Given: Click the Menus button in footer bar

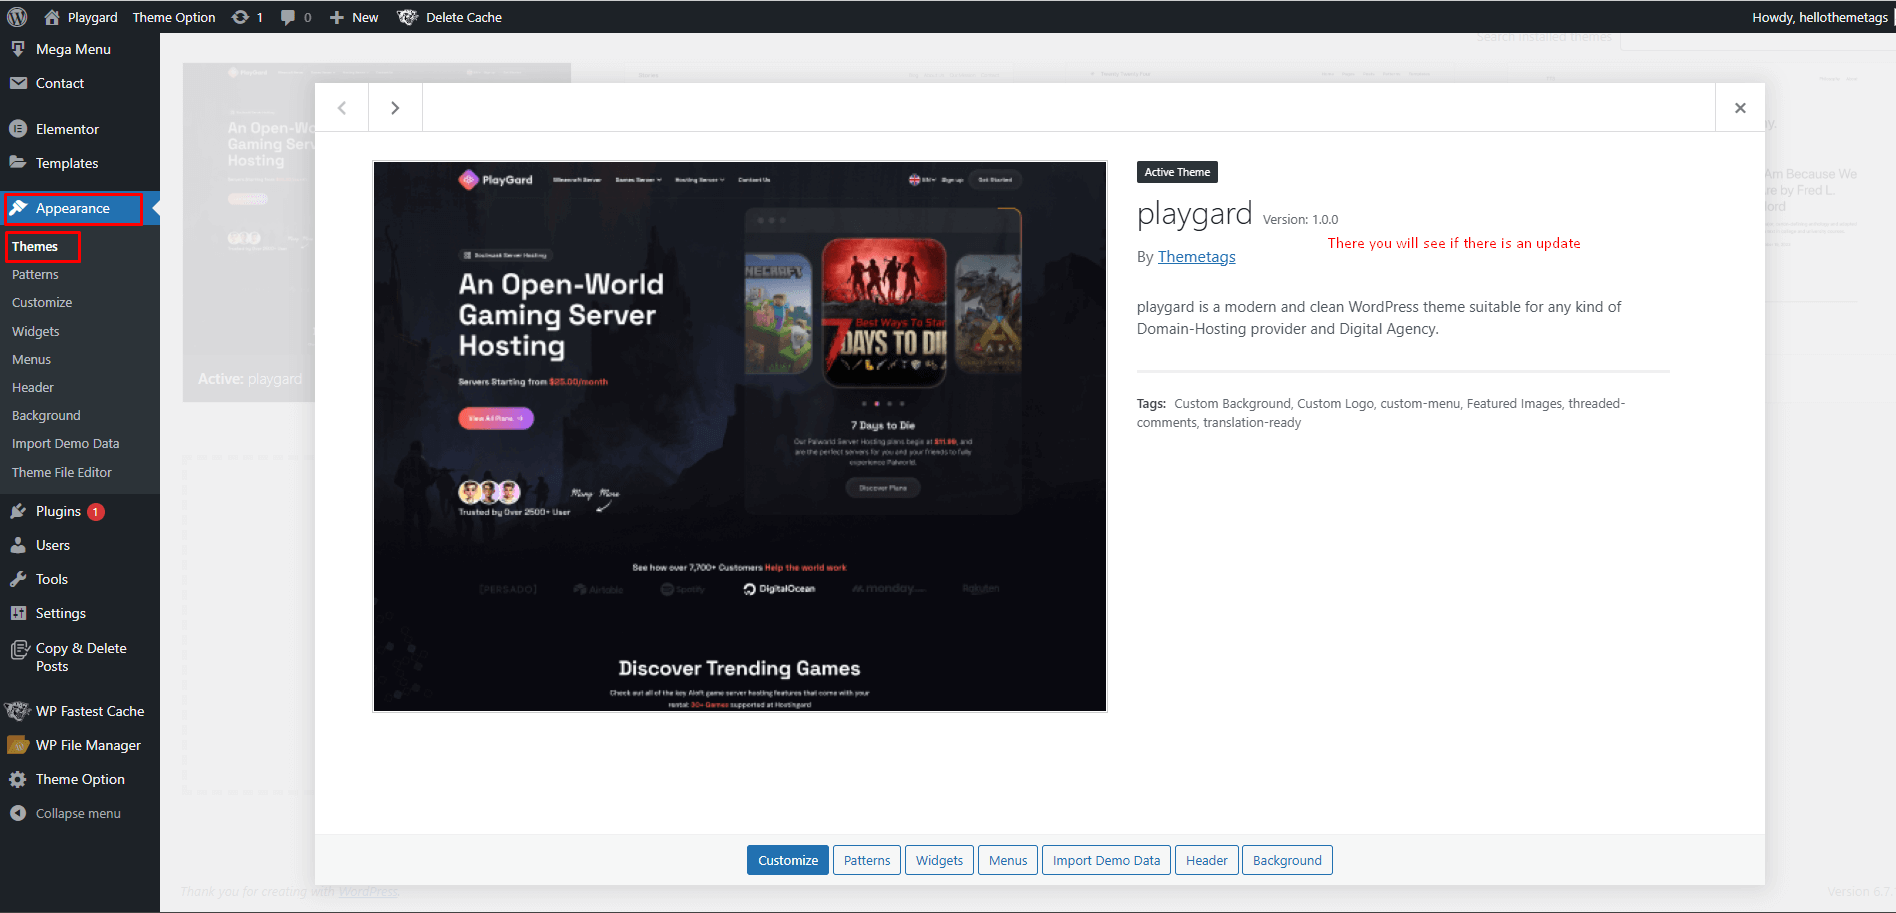Looking at the screenshot, I should (x=1008, y=860).
